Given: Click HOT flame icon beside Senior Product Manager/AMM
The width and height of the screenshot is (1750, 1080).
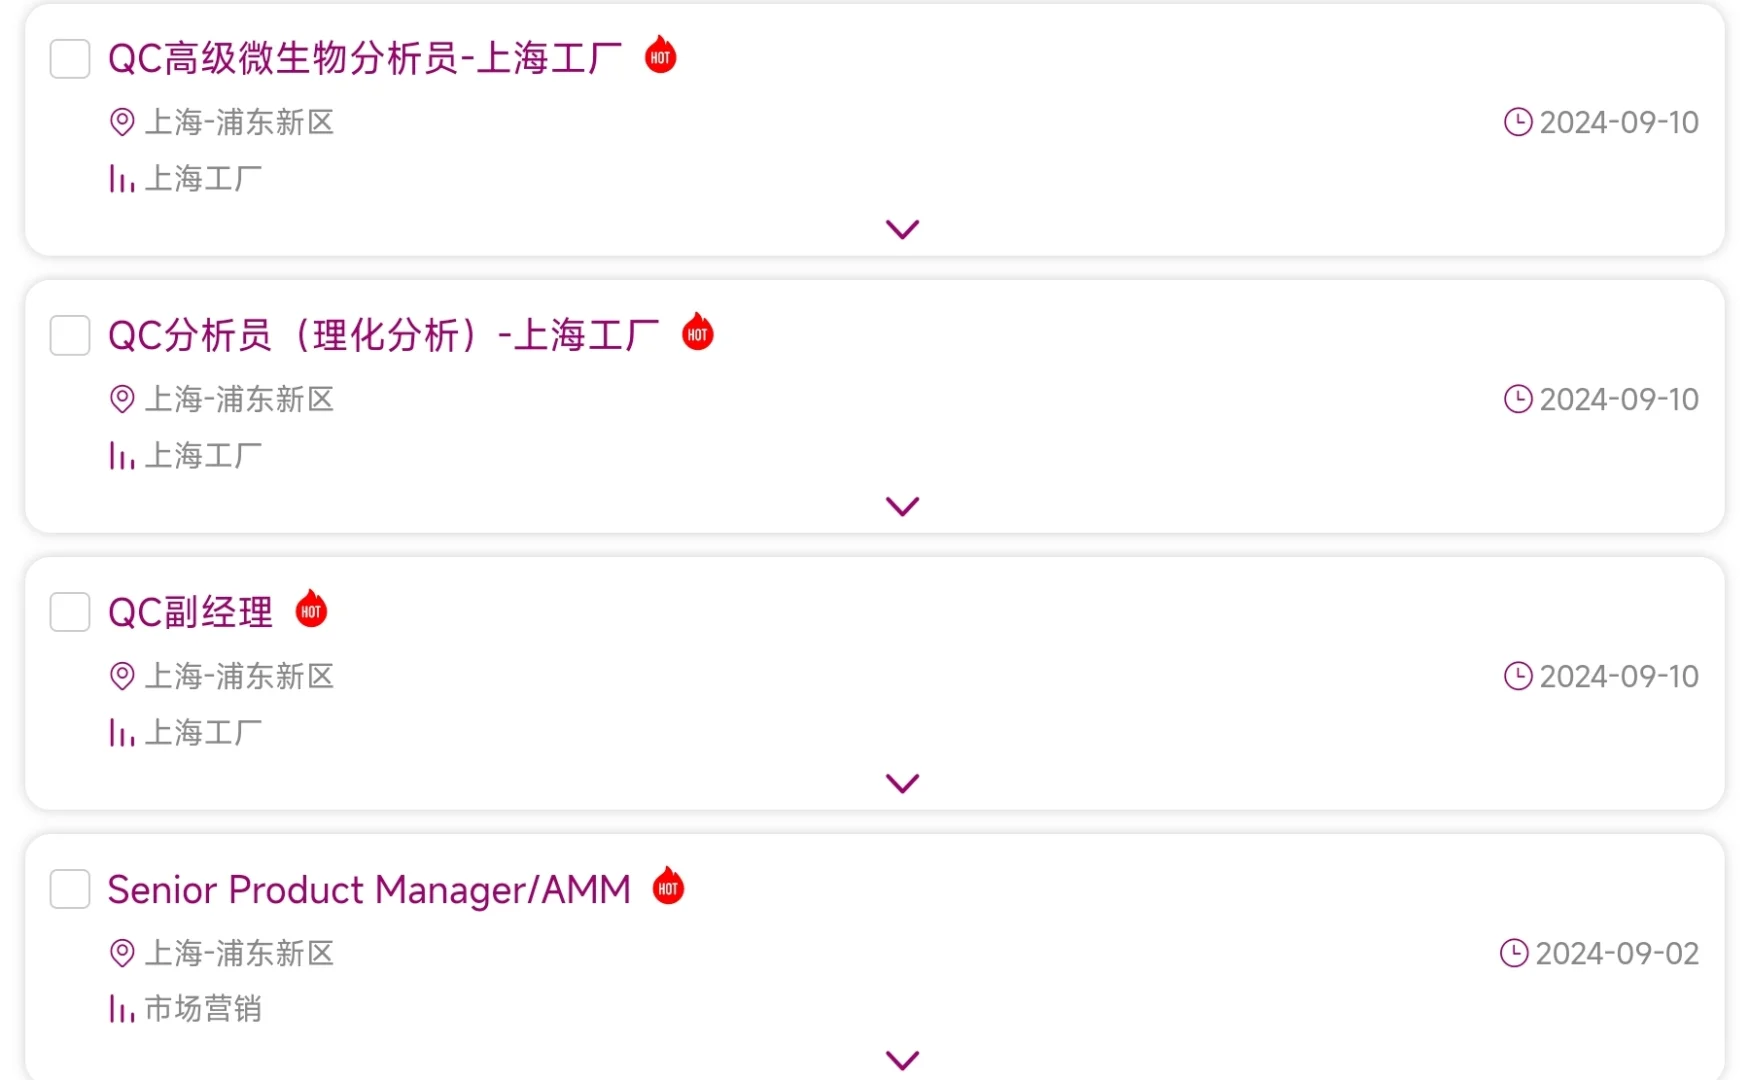Looking at the screenshot, I should [x=668, y=886].
